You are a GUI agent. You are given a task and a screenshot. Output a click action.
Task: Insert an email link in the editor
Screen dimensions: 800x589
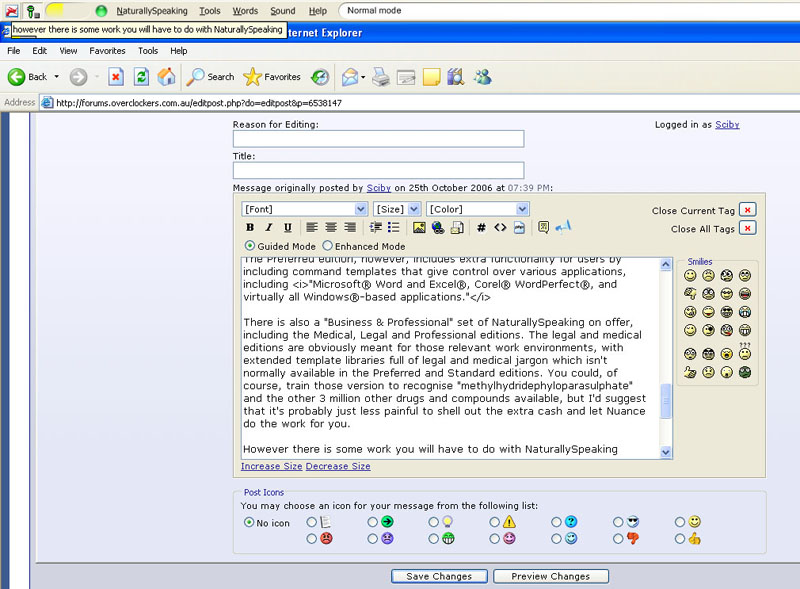[x=457, y=228]
